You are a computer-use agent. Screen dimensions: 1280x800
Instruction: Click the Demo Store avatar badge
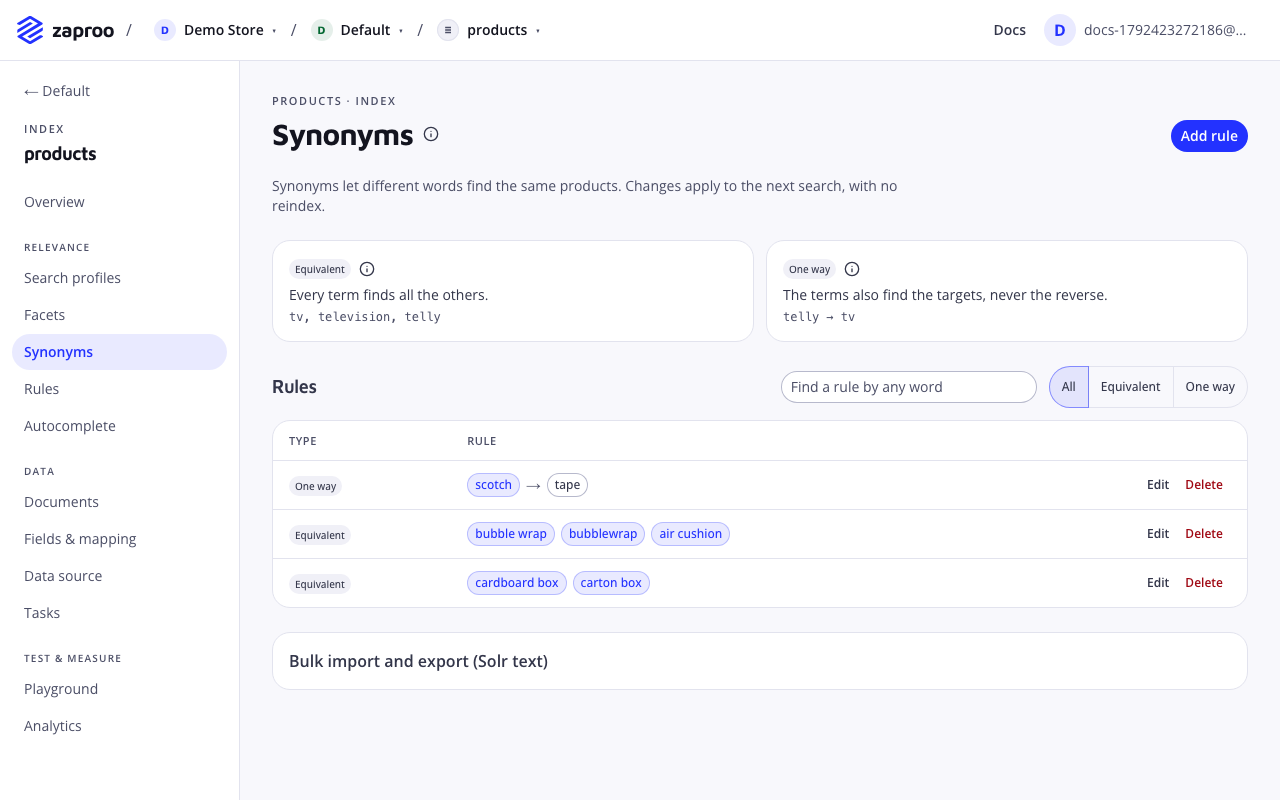(165, 30)
